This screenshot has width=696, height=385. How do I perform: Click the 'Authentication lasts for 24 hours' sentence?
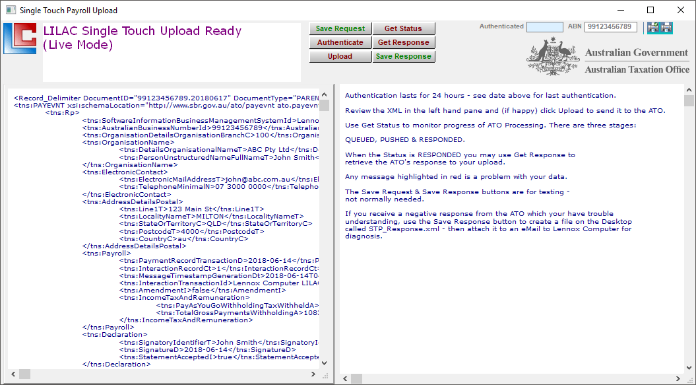pyautogui.click(x=481, y=95)
